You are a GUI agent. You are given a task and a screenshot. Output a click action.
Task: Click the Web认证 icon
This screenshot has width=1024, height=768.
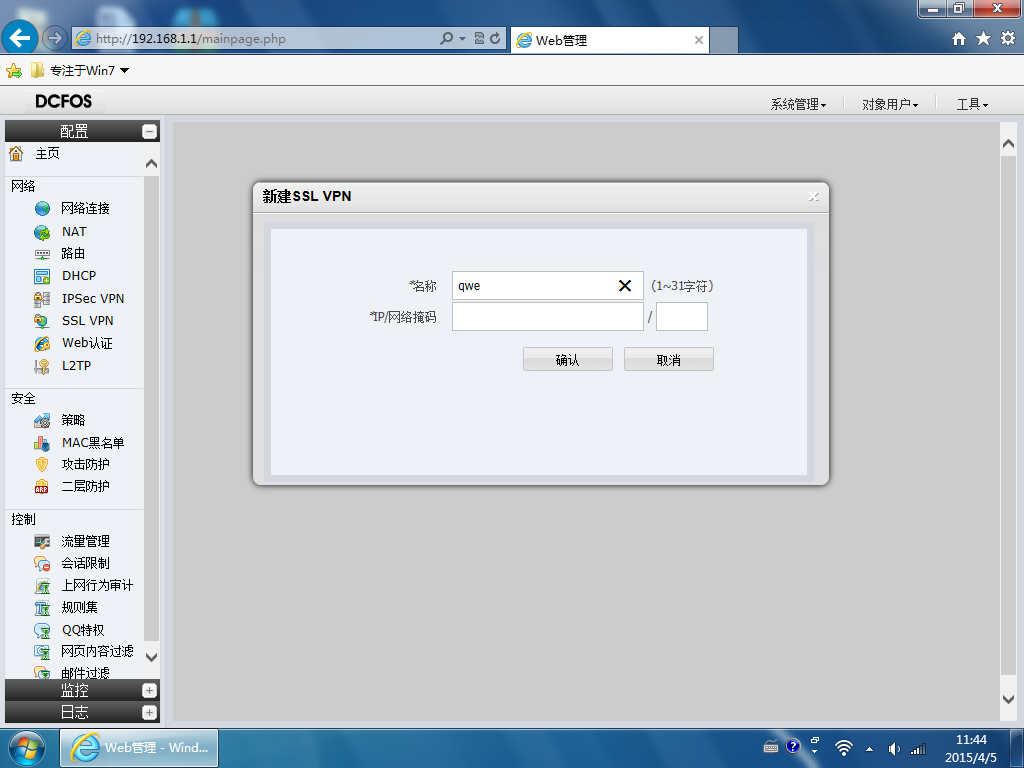(42, 344)
